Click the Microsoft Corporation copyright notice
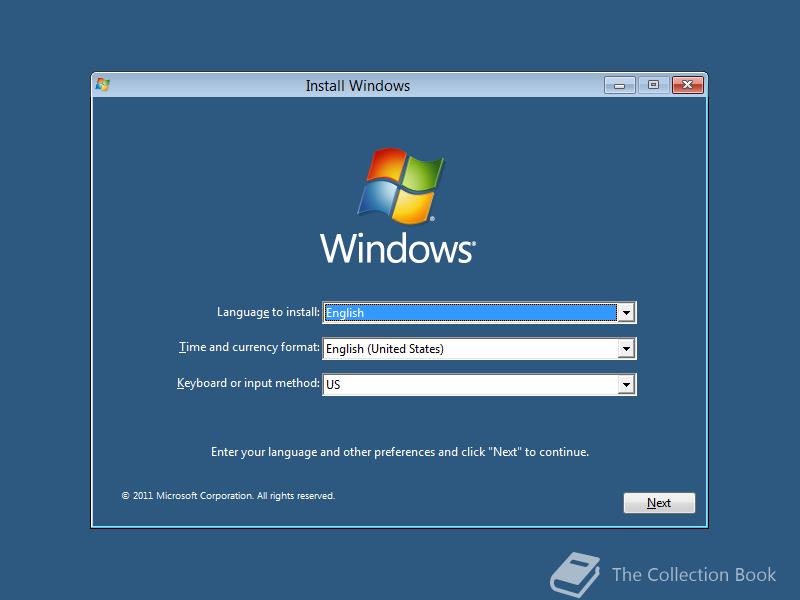800x600 pixels. (228, 495)
